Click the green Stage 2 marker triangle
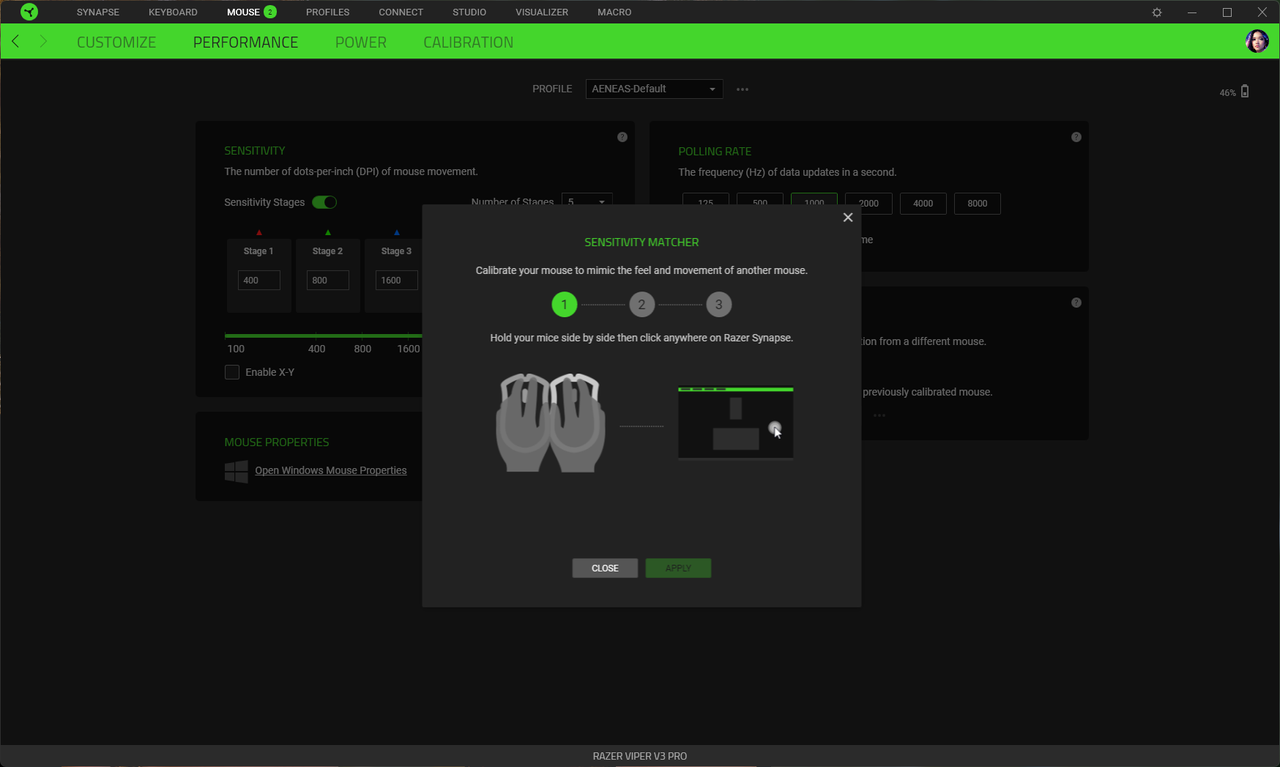 pyautogui.click(x=328, y=232)
